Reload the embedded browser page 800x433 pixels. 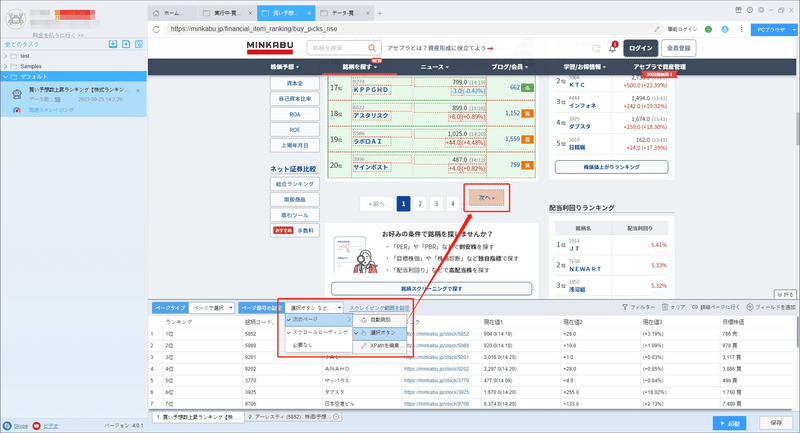pyautogui.click(x=156, y=29)
